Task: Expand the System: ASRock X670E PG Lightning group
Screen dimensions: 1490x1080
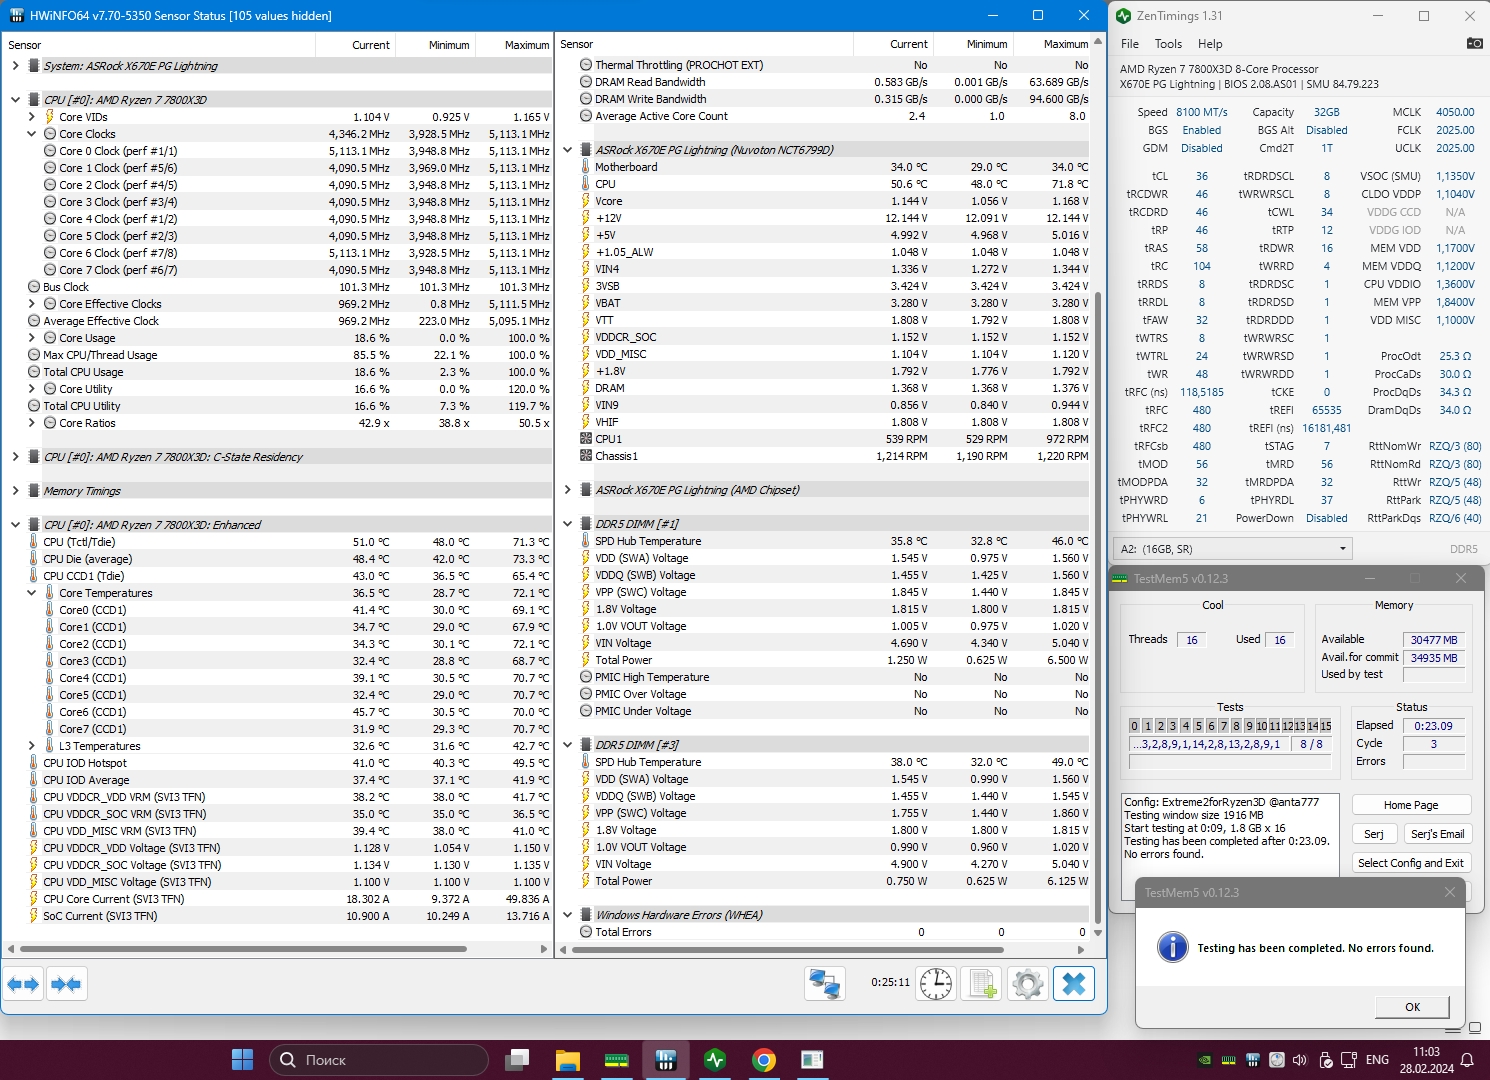Action: click(x=15, y=66)
